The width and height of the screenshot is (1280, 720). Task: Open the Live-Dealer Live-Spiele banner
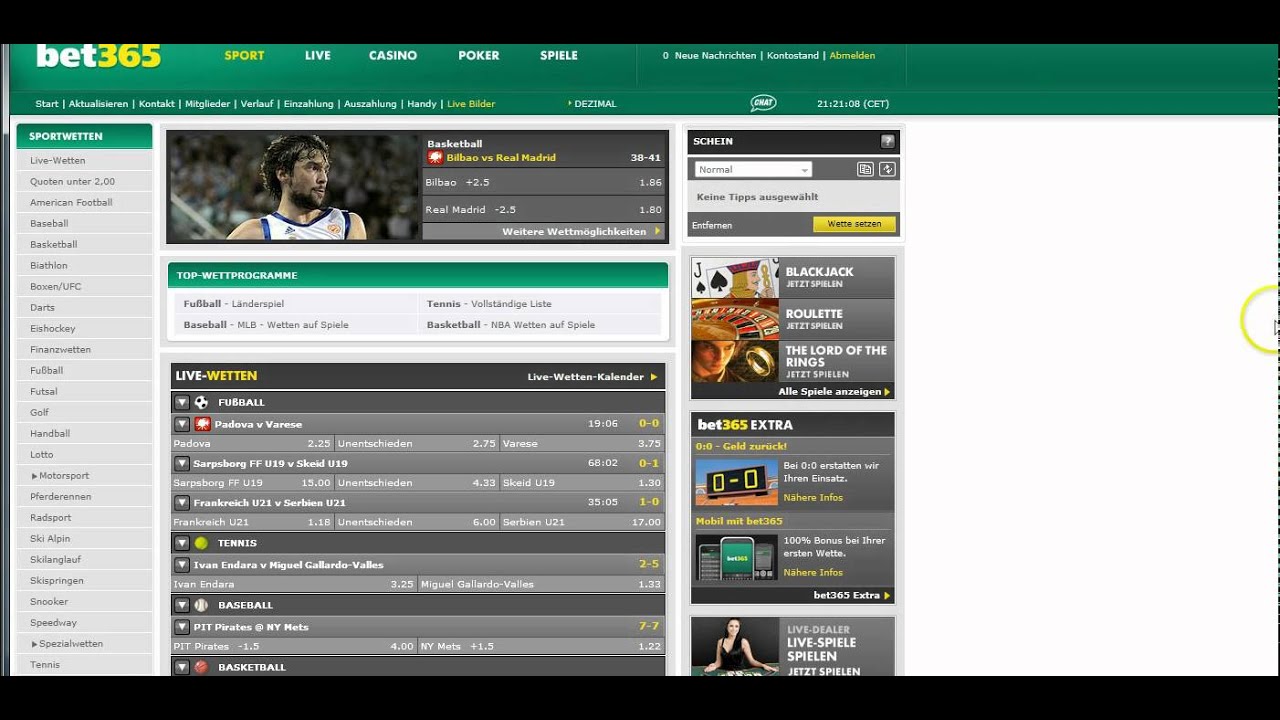793,646
